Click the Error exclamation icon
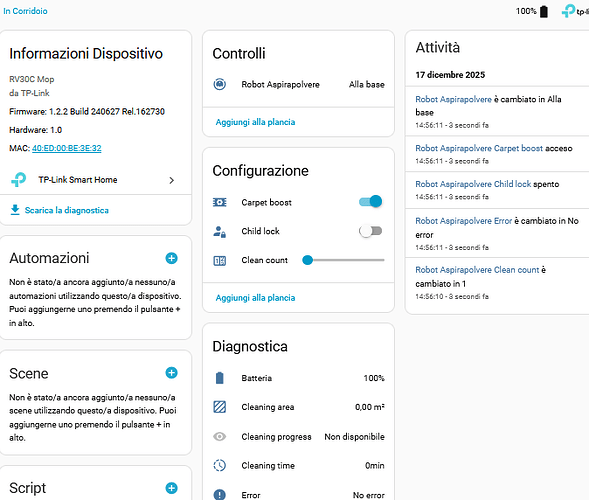Viewport: 589px width, 500px height. point(220,495)
